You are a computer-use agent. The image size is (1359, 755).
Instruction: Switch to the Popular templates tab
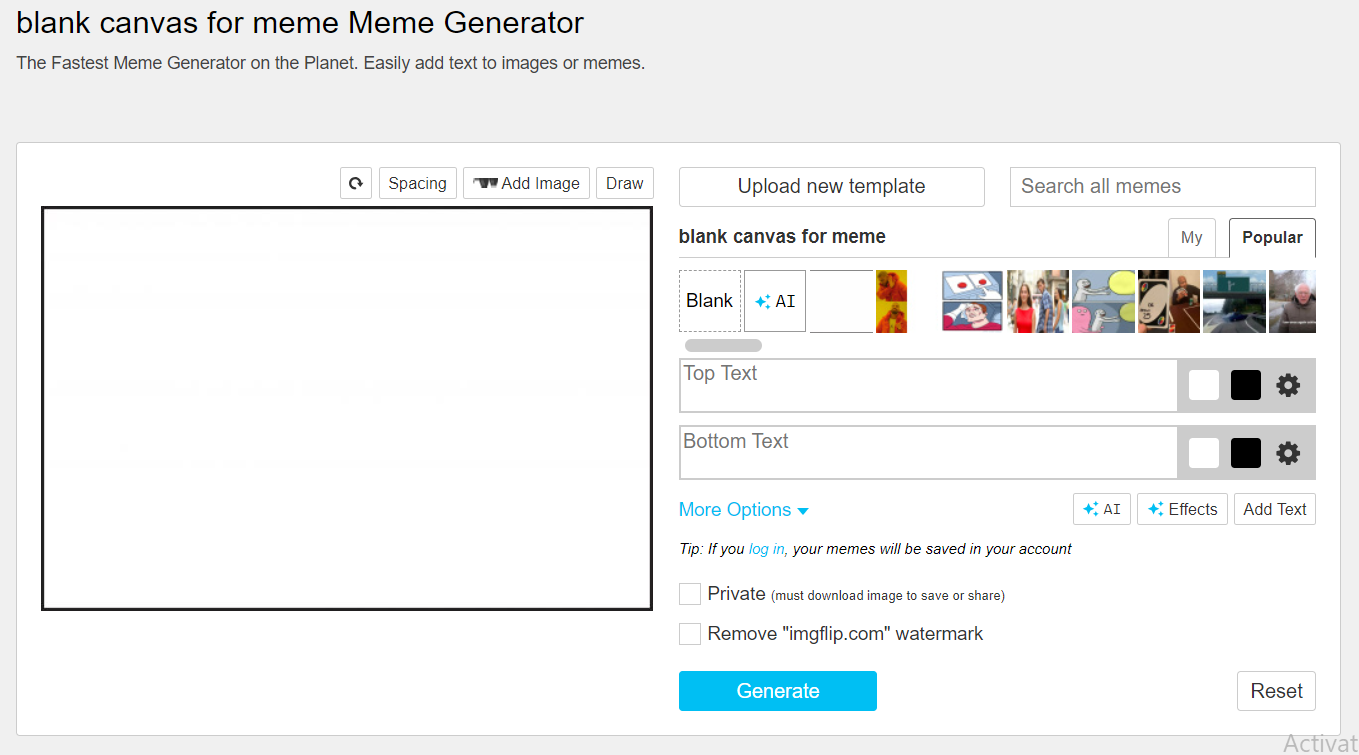point(1271,237)
